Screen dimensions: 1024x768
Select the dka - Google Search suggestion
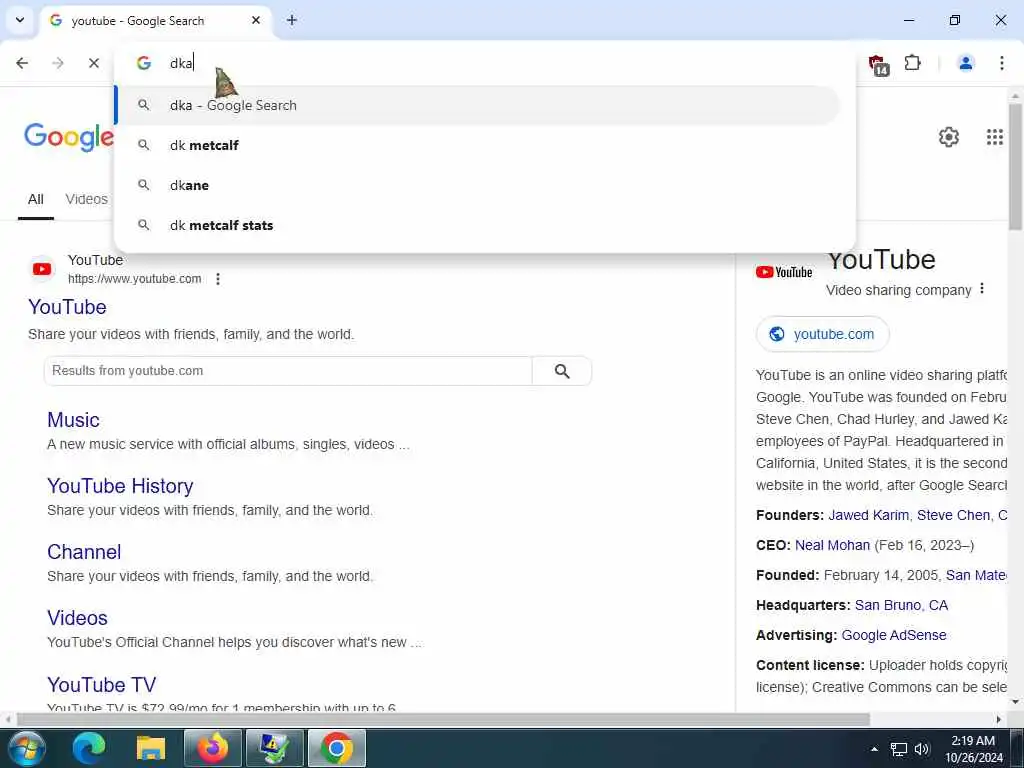point(478,105)
